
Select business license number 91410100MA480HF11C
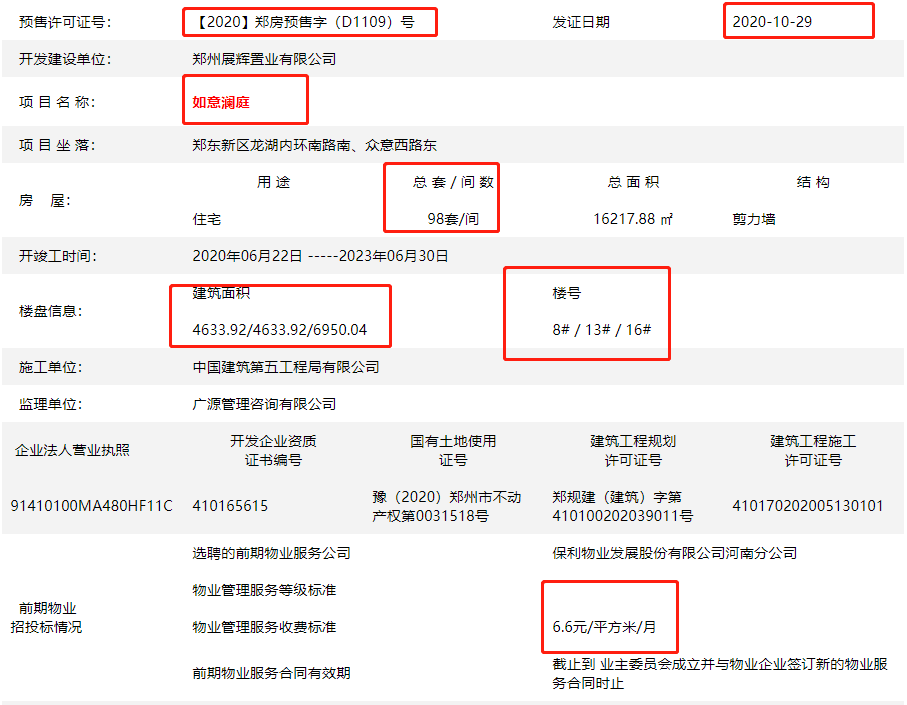click(91, 506)
